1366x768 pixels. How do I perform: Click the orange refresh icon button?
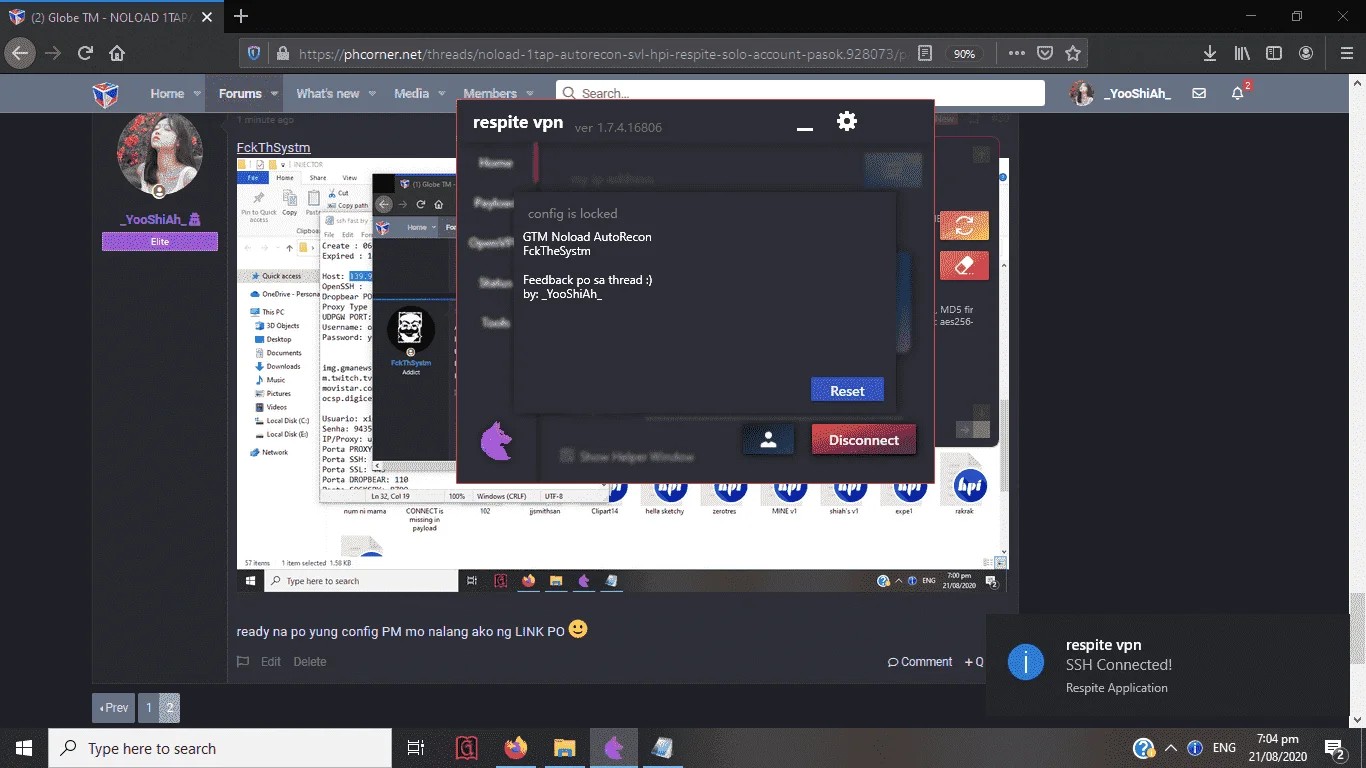(964, 226)
